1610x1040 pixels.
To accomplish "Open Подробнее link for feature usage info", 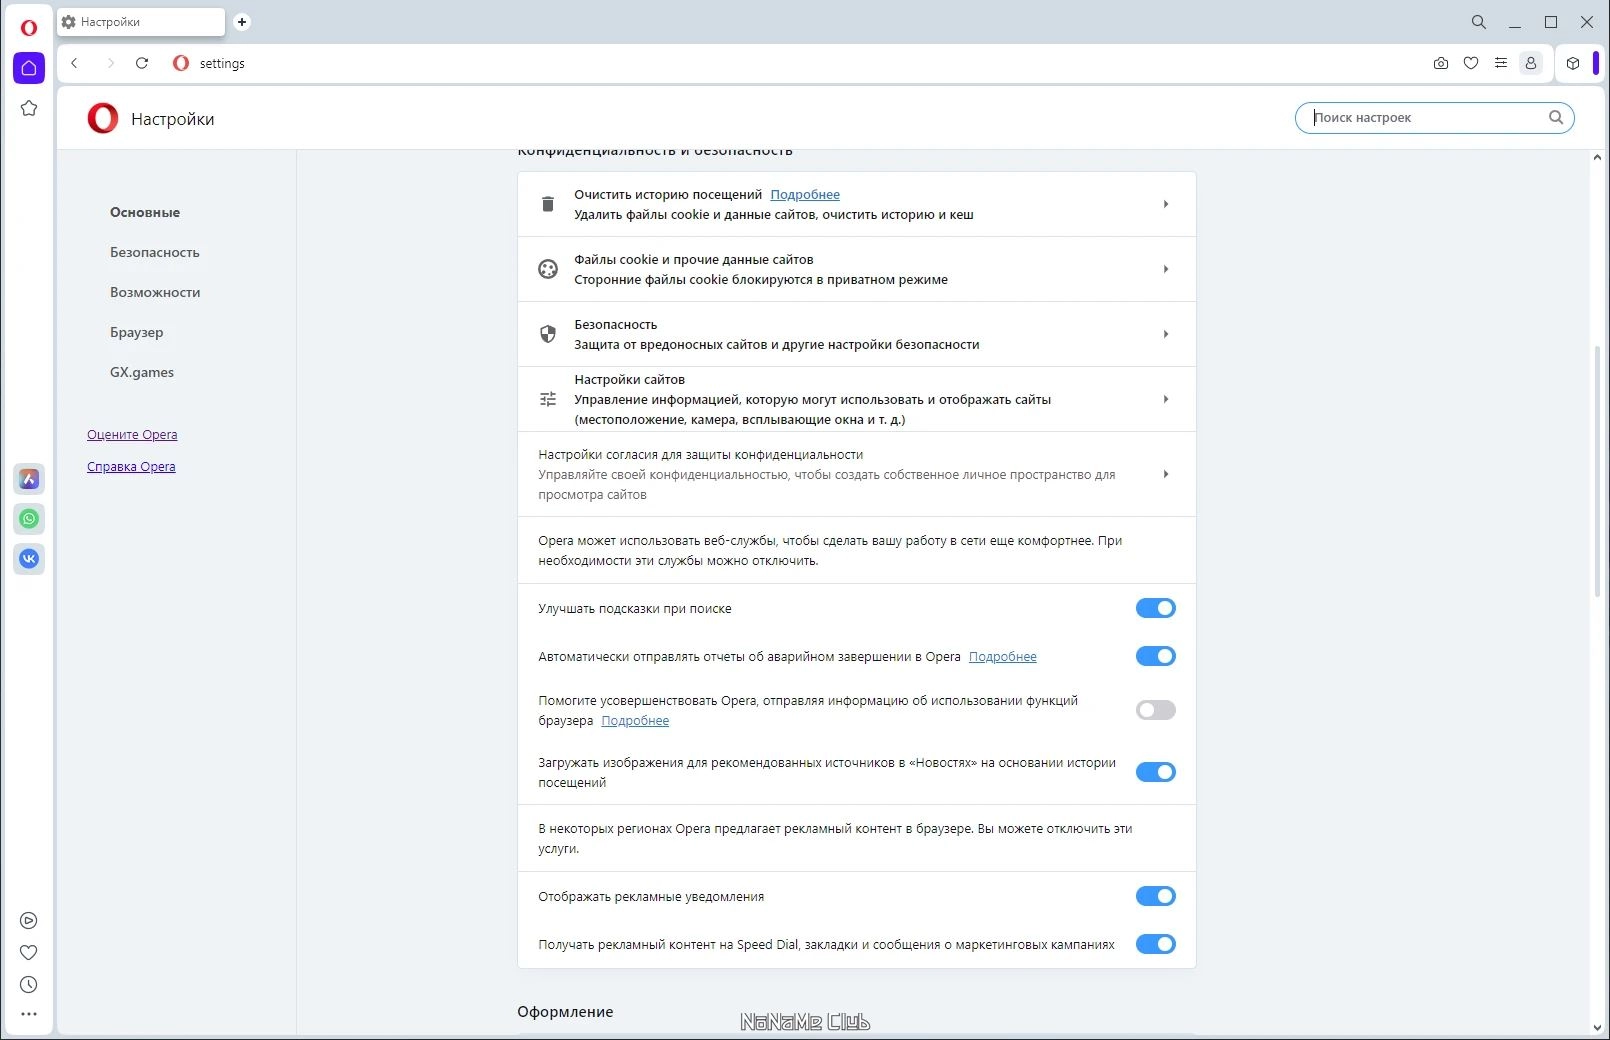I will point(635,720).
